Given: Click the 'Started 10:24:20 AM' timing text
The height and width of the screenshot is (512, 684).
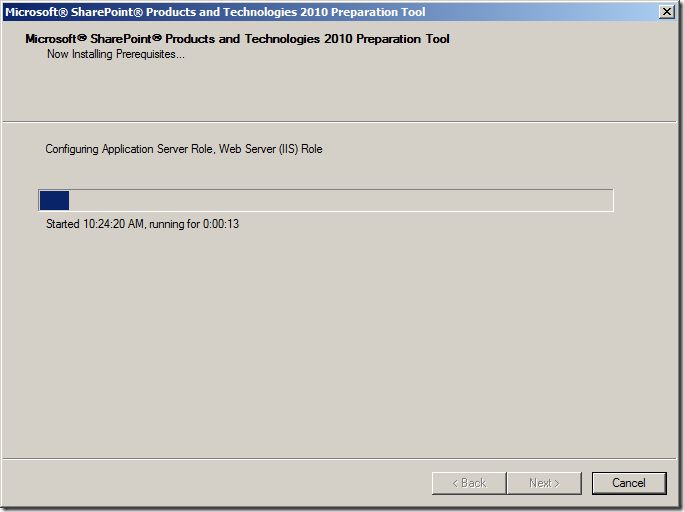Looking at the screenshot, I should (x=142, y=224).
